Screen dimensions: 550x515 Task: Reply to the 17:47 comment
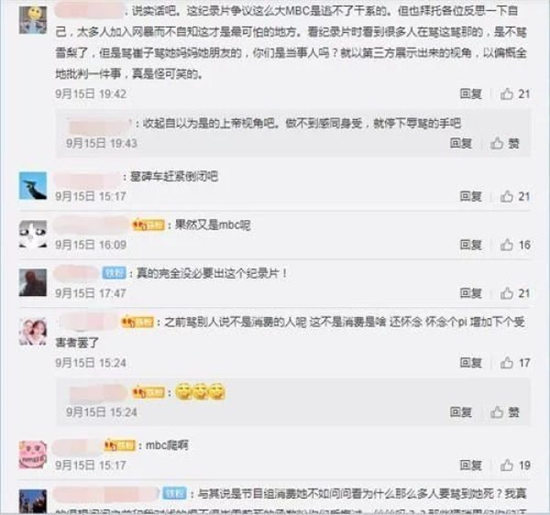click(471, 293)
